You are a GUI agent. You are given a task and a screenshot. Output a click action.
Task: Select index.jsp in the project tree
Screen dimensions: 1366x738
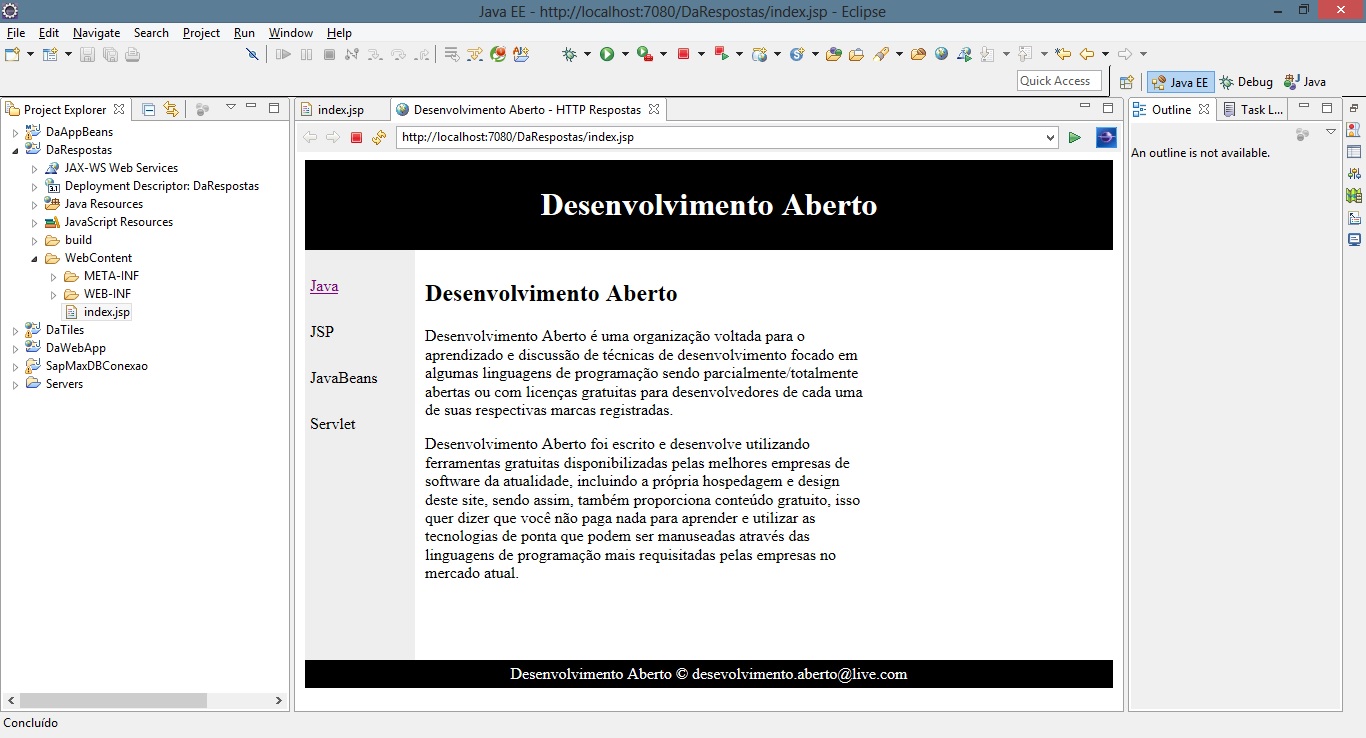click(x=106, y=312)
